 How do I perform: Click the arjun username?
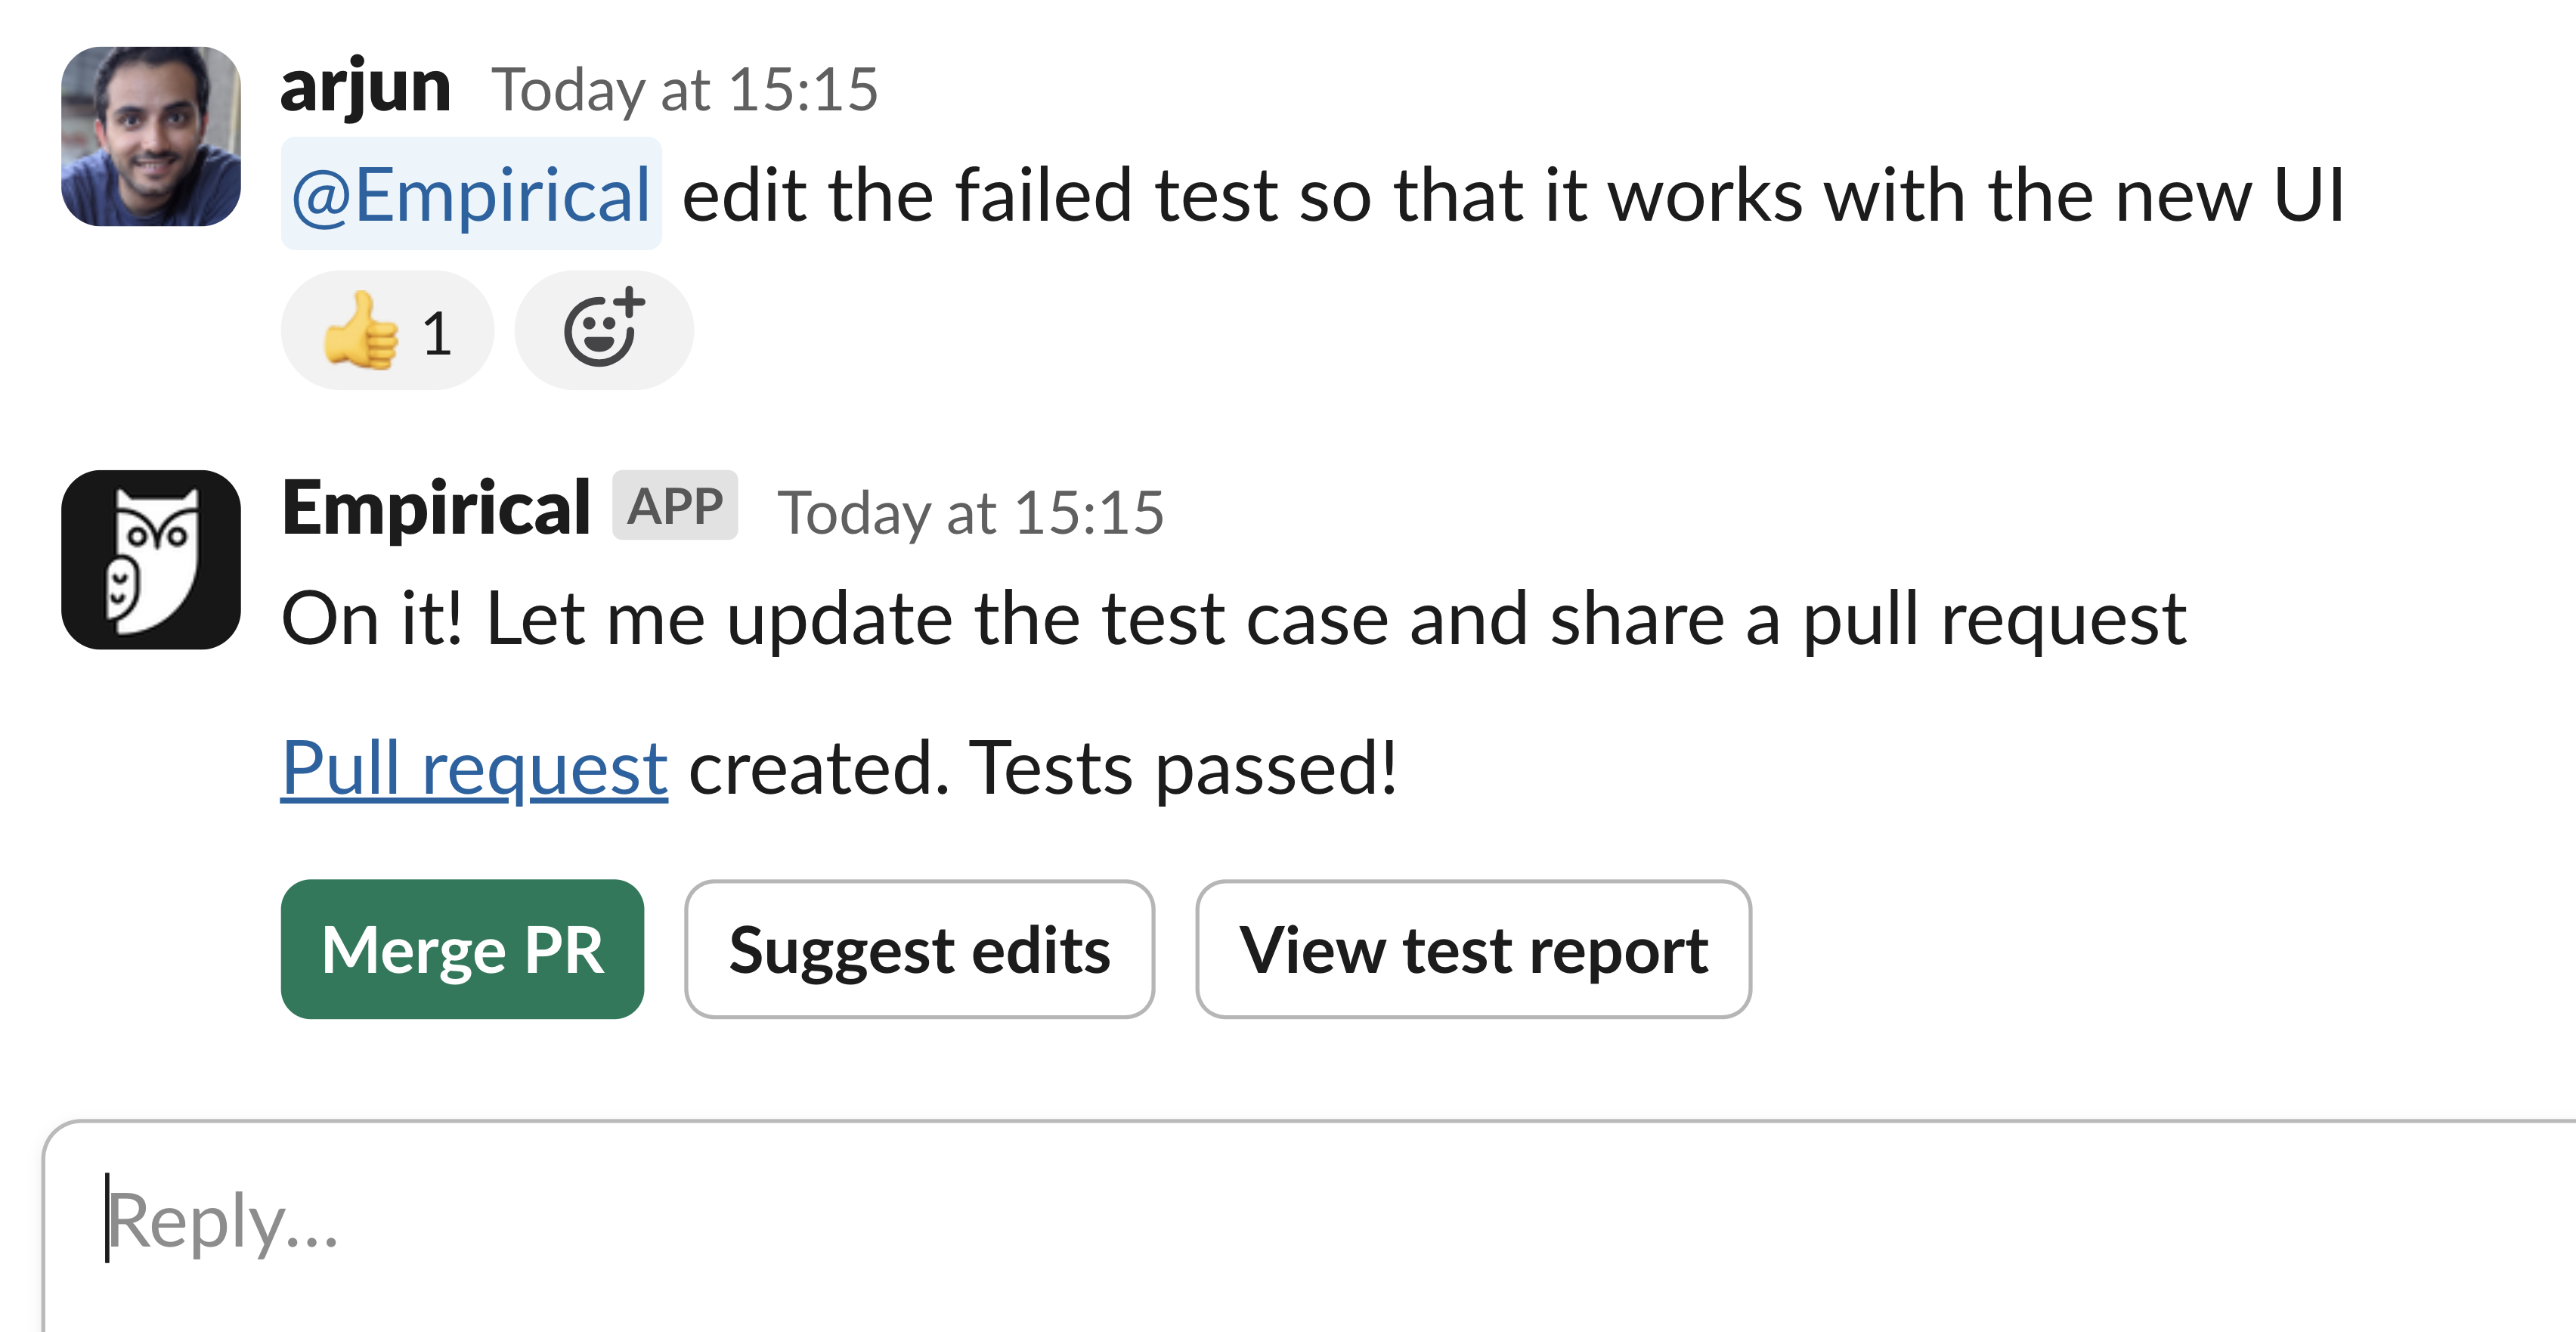pos(366,88)
